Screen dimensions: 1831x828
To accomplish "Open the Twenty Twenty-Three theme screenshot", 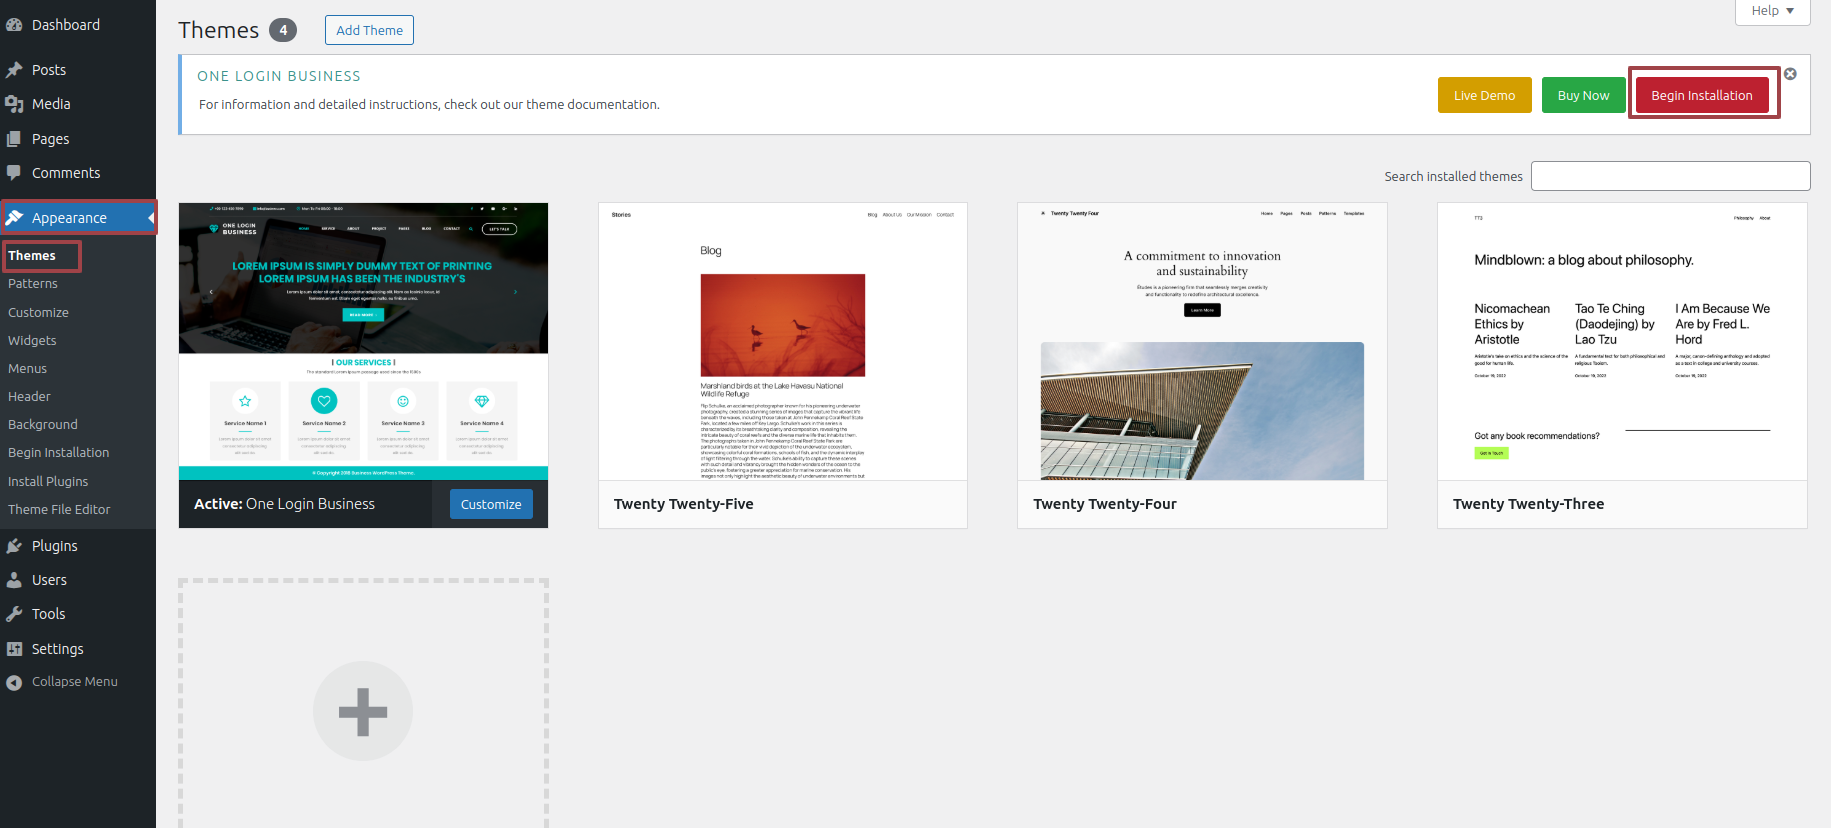I will click(x=1622, y=341).
